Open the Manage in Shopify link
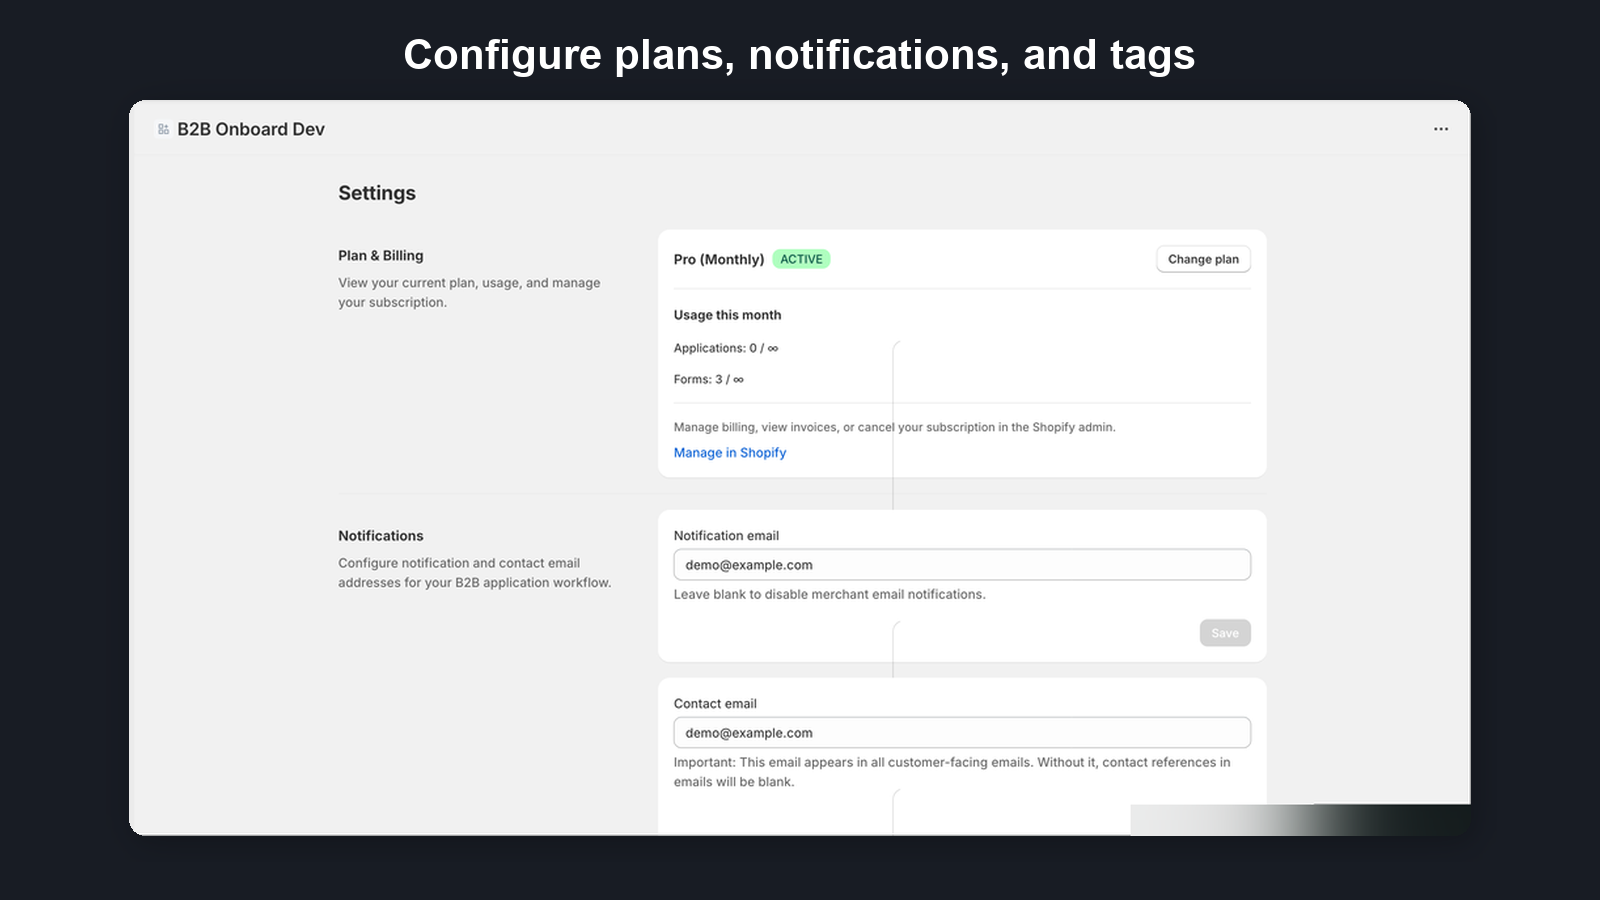The height and width of the screenshot is (900, 1600). (729, 452)
